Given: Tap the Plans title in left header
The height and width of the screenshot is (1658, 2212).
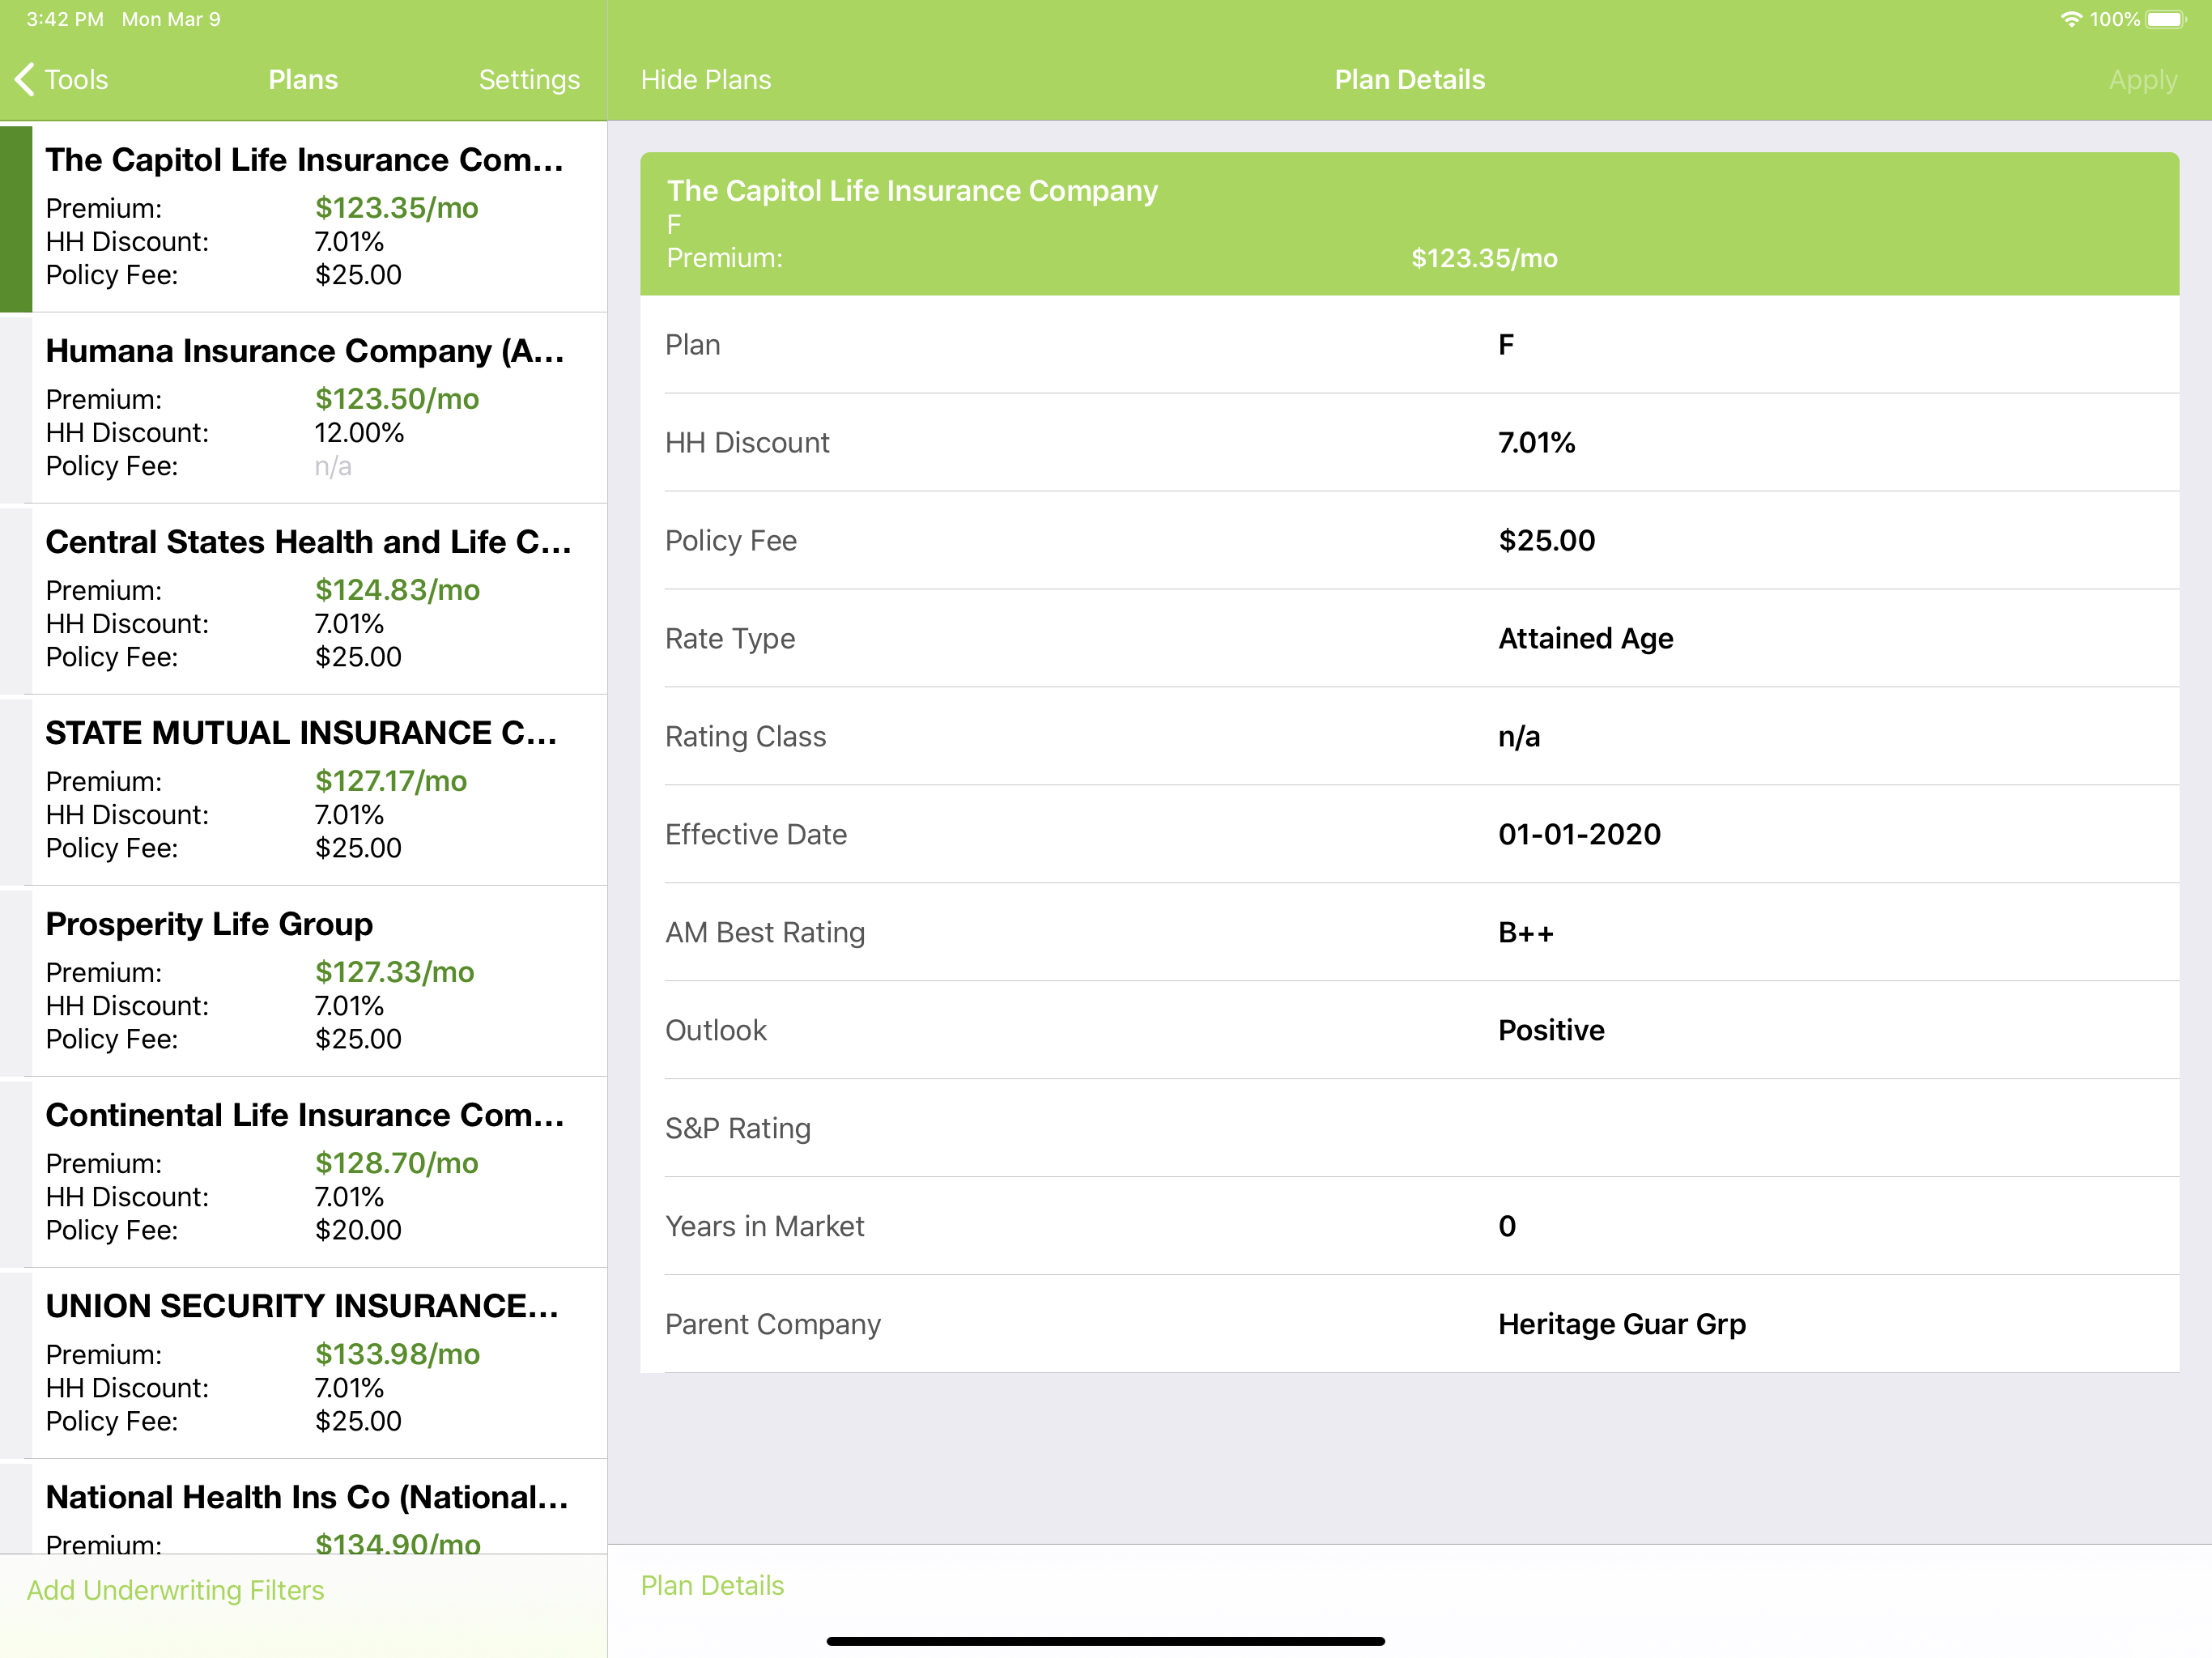Looking at the screenshot, I should 303,79.
